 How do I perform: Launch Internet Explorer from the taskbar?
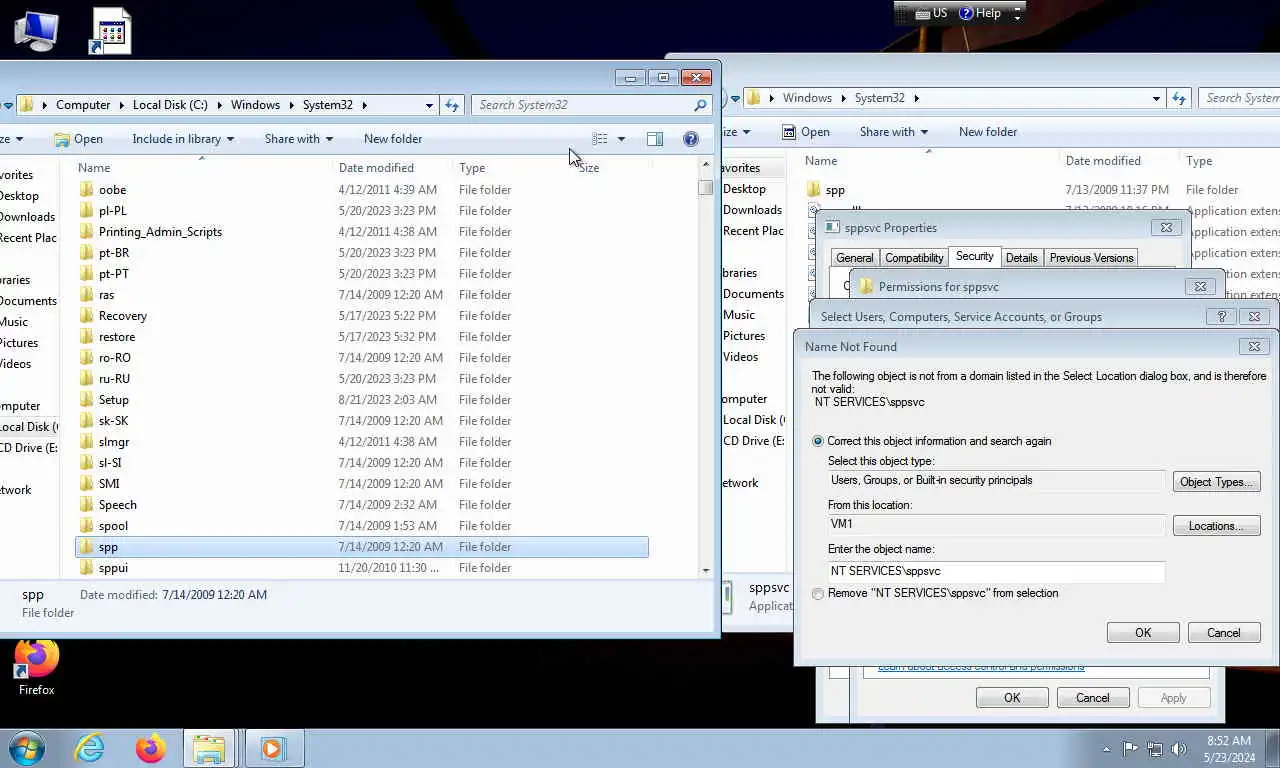click(89, 748)
